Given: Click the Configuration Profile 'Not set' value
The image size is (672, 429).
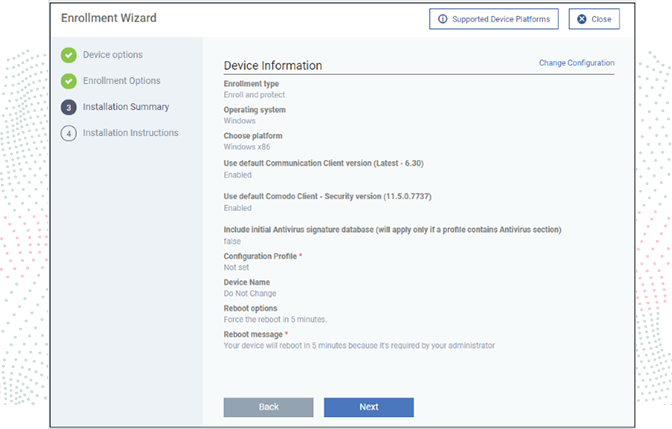Looking at the screenshot, I should point(236,268).
